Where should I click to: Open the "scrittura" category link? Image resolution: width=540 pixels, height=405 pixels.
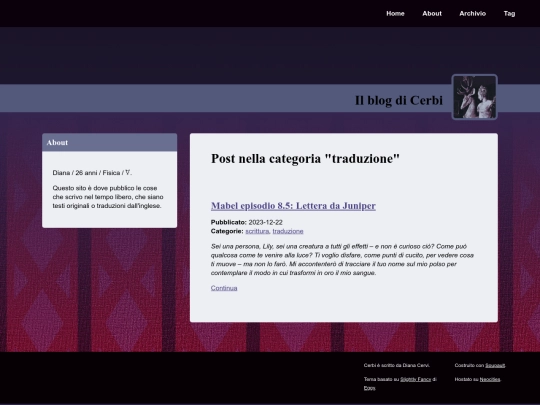tap(257, 231)
